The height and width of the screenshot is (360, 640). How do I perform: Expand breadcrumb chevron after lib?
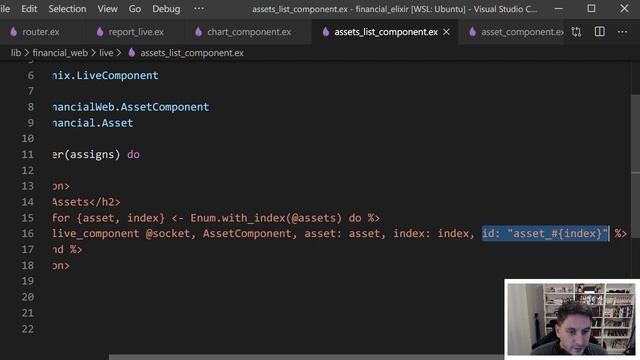click(27, 53)
